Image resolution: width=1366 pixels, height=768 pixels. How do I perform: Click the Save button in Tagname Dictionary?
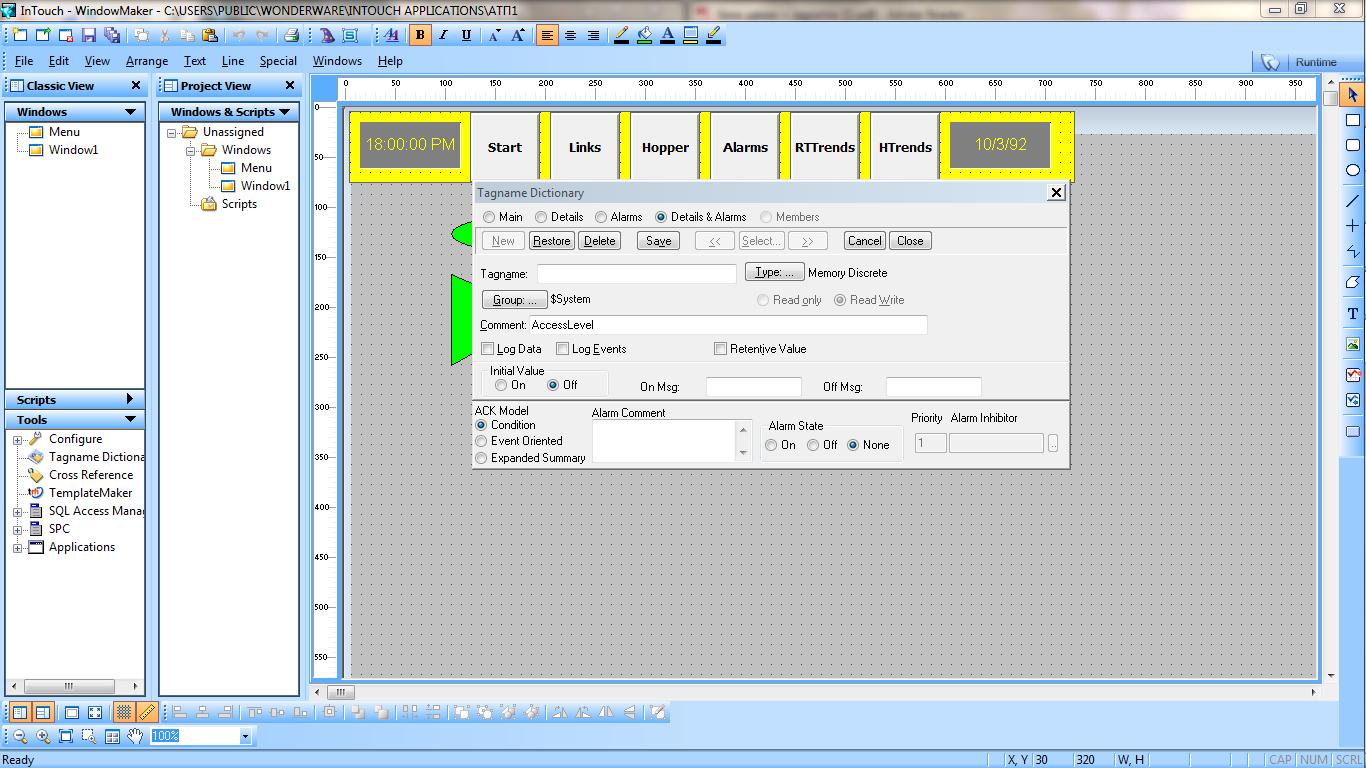[659, 241]
